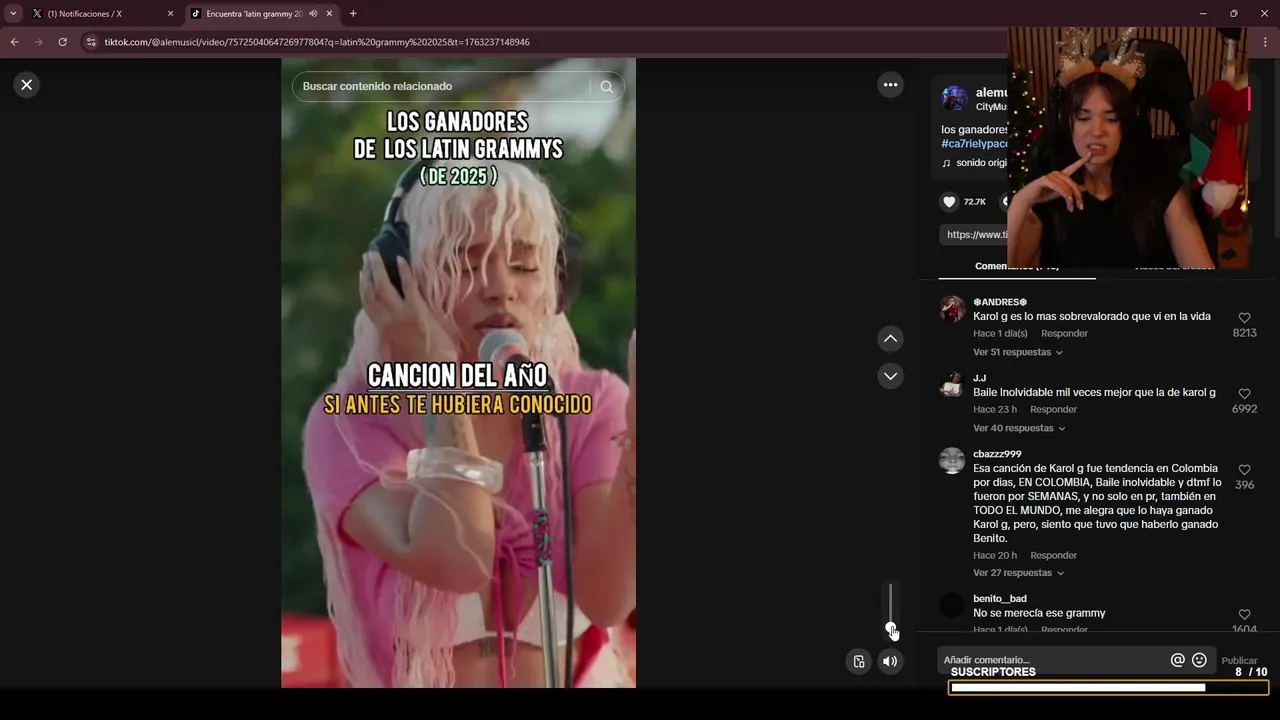The image size is (1280, 720).
Task: Toggle auto-scroll button beside speaker
Action: pyautogui.click(x=858, y=661)
